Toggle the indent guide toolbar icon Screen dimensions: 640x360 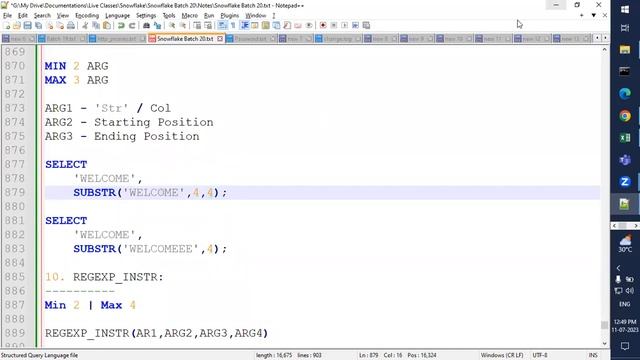coord(244,25)
